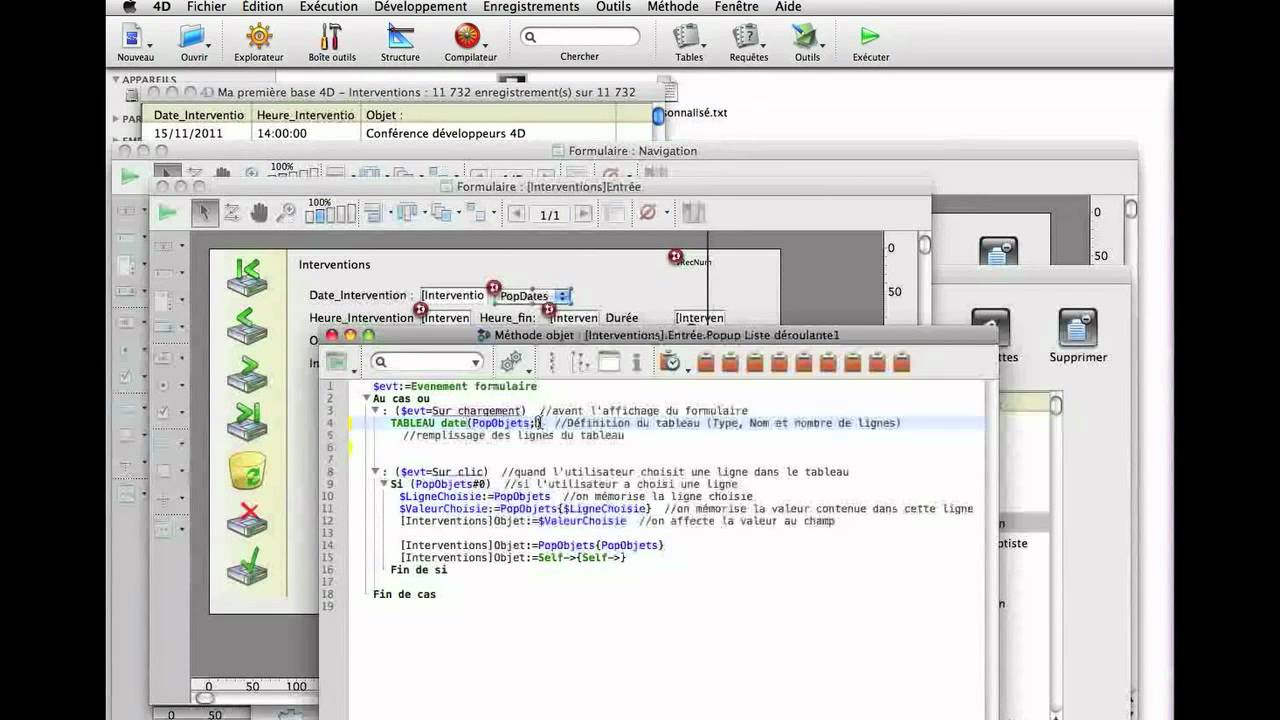Click the window layout icon in method editor
The image size is (1280, 720).
[x=609, y=362]
